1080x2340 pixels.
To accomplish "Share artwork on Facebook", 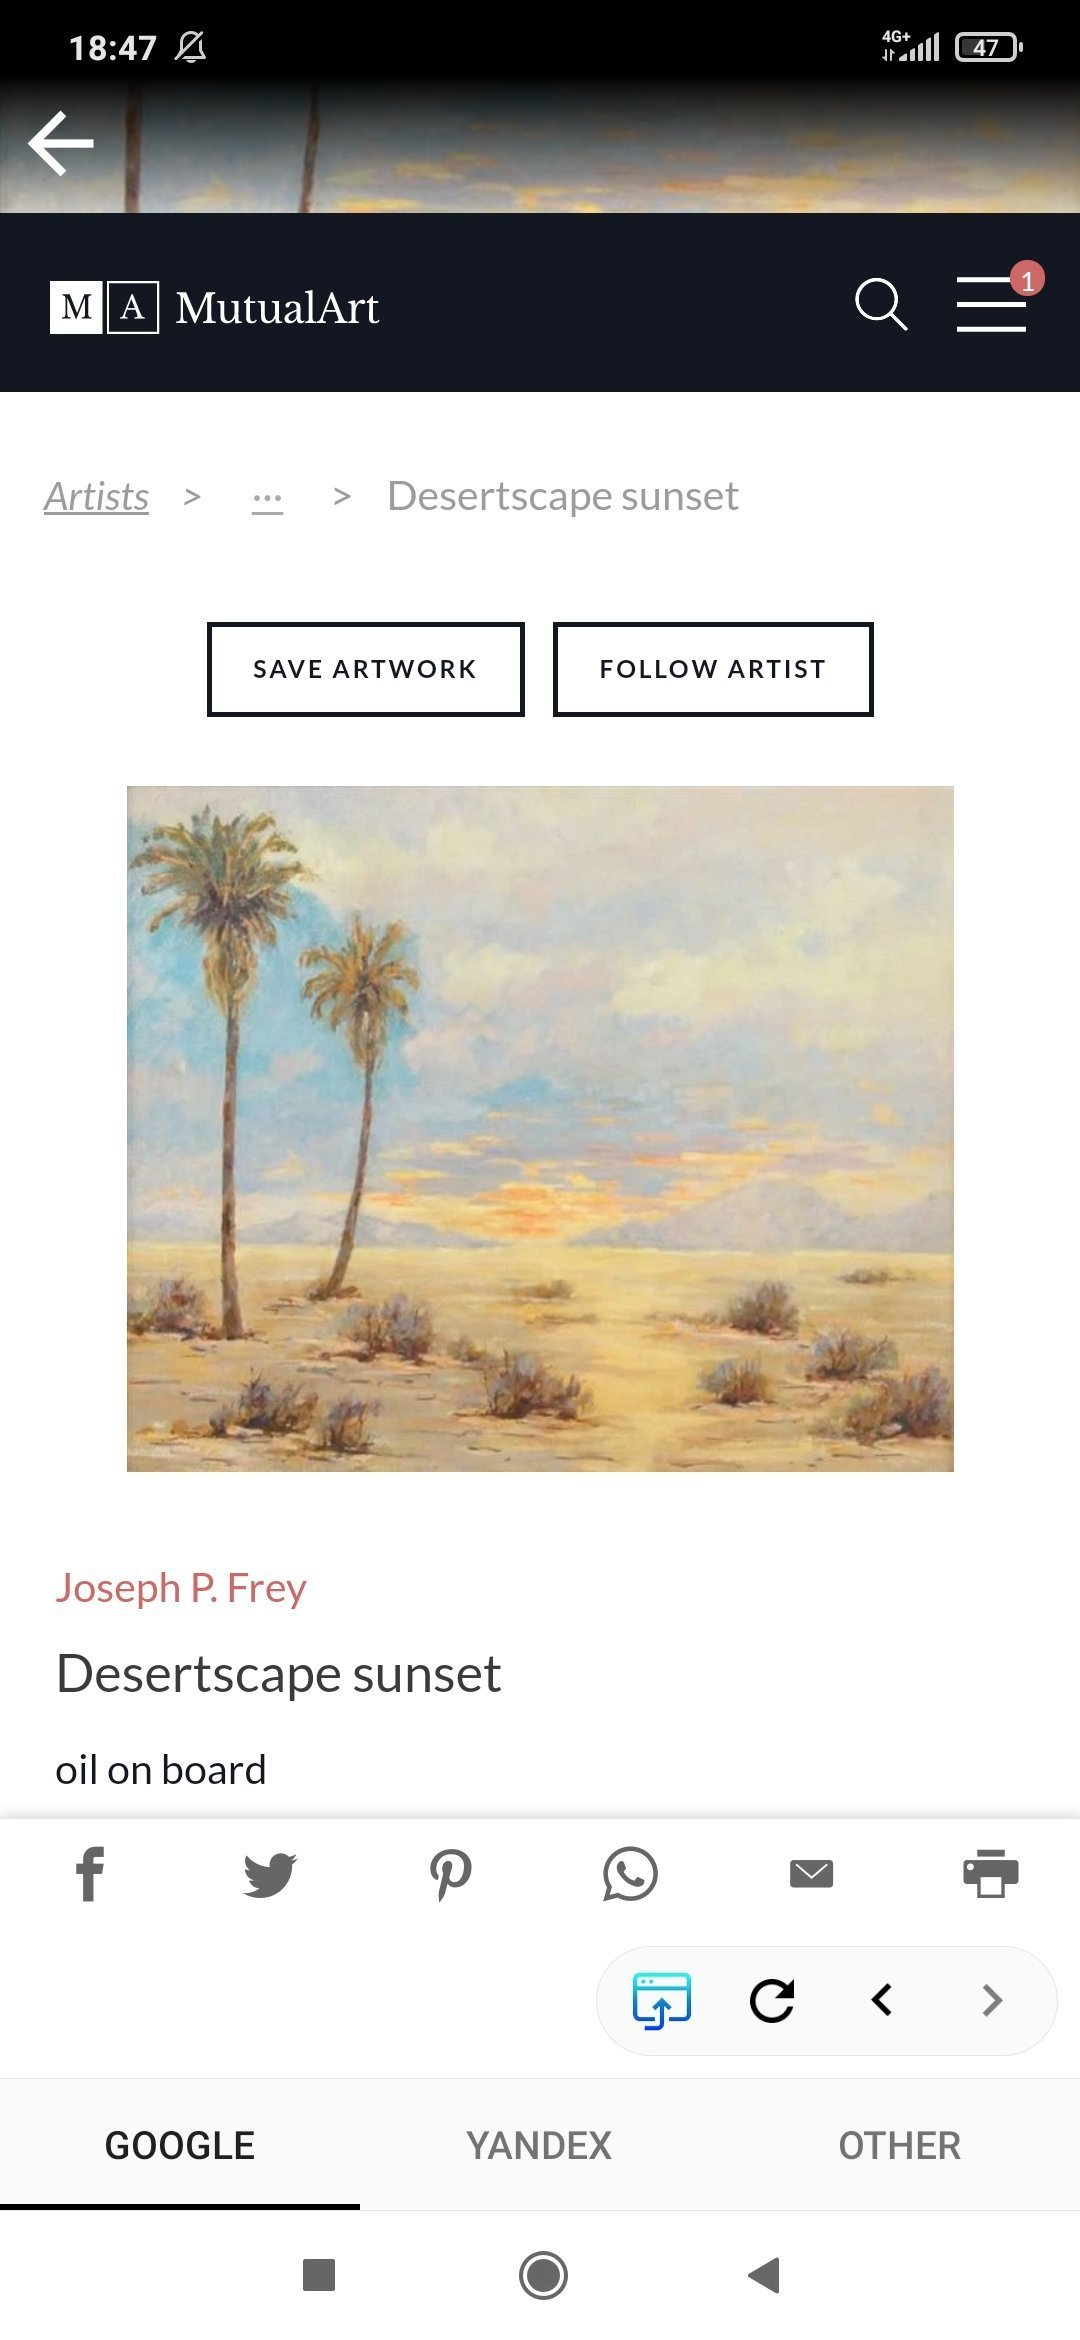I will 90,1873.
